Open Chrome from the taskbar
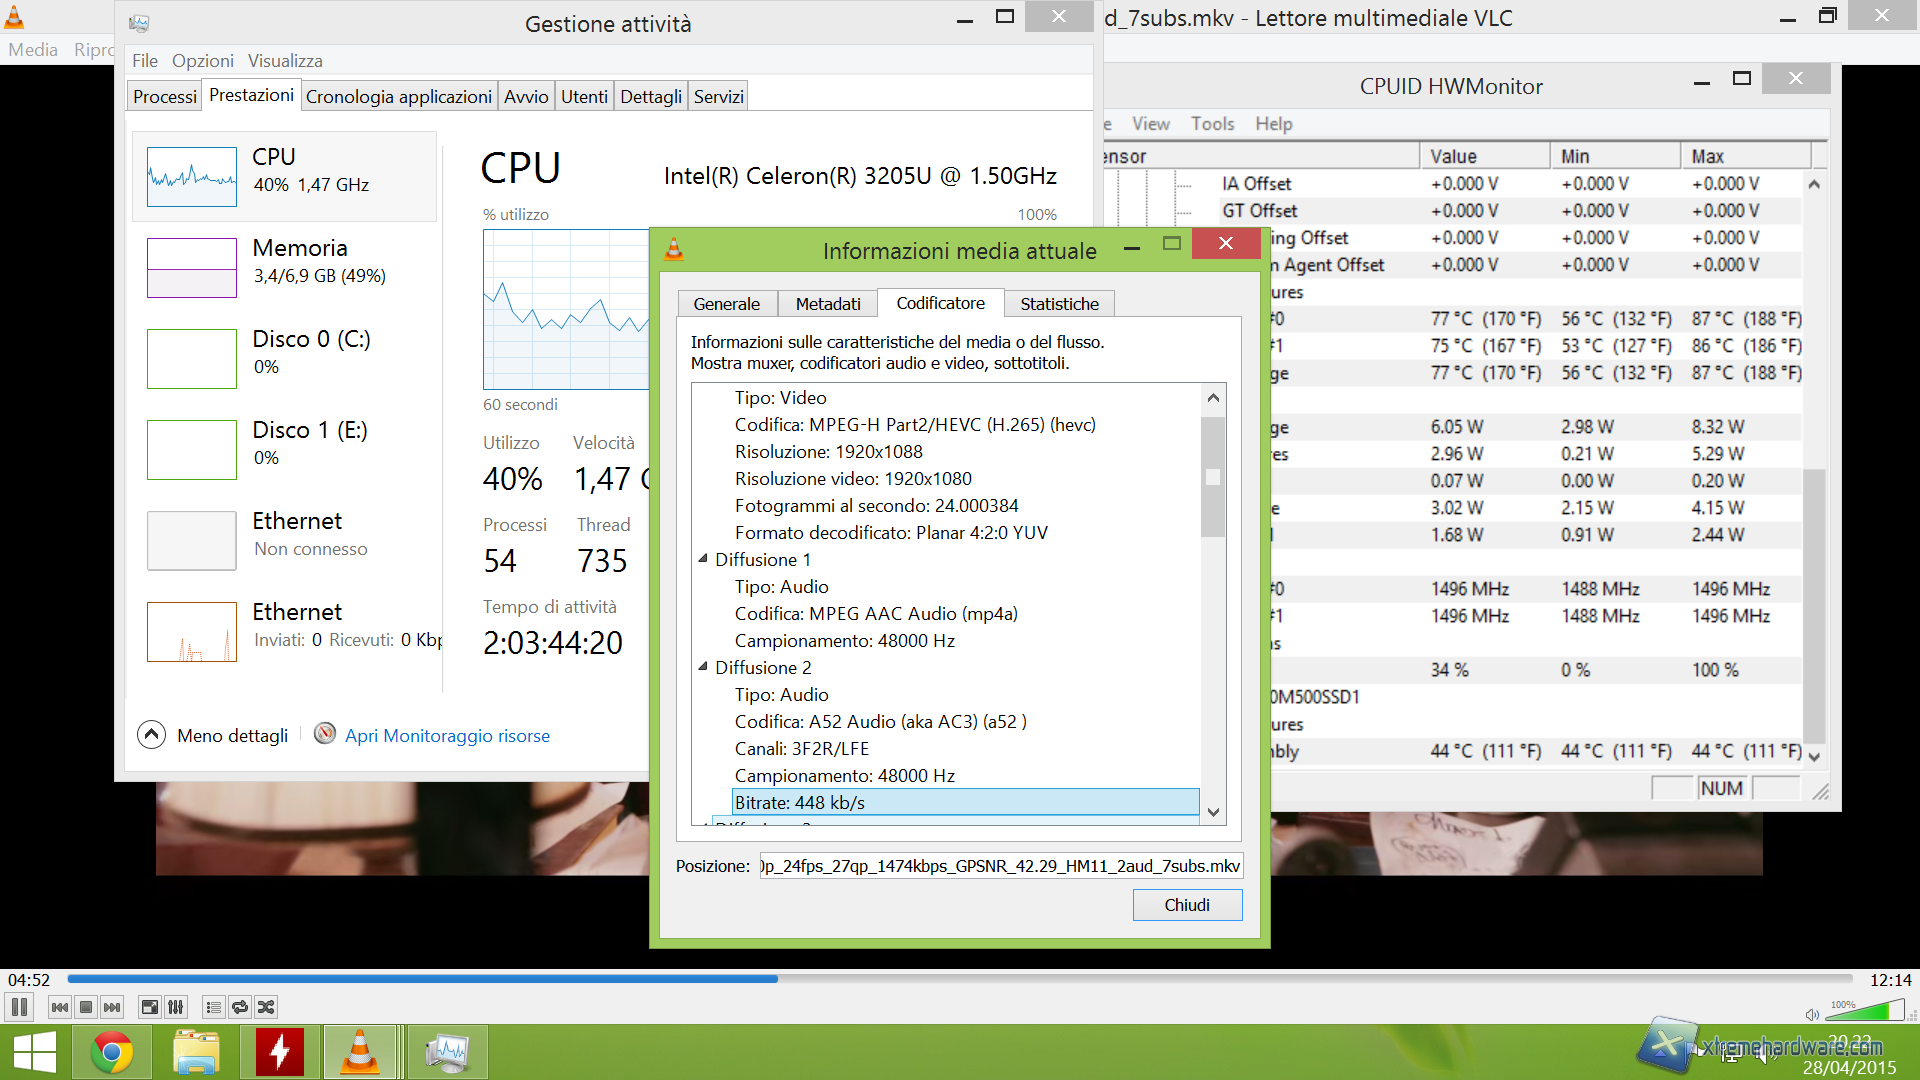Screen dimensions: 1920x1080 click(112, 1052)
